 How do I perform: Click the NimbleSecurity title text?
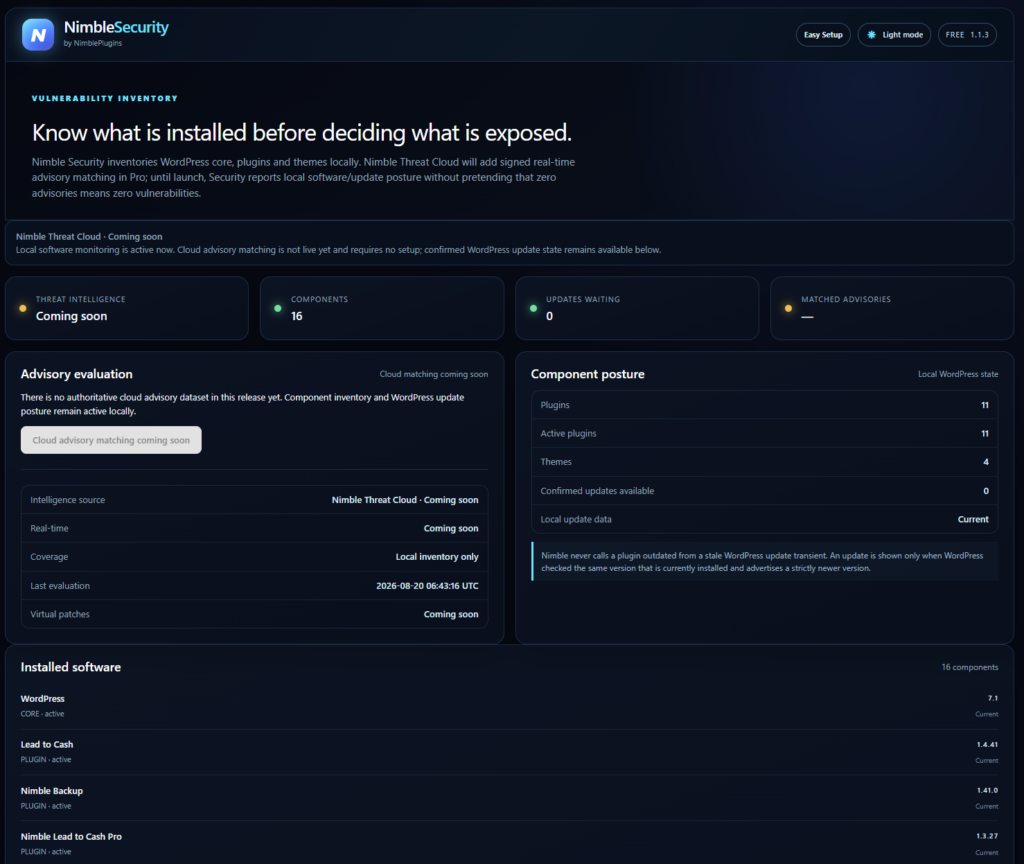pyautogui.click(x=116, y=27)
